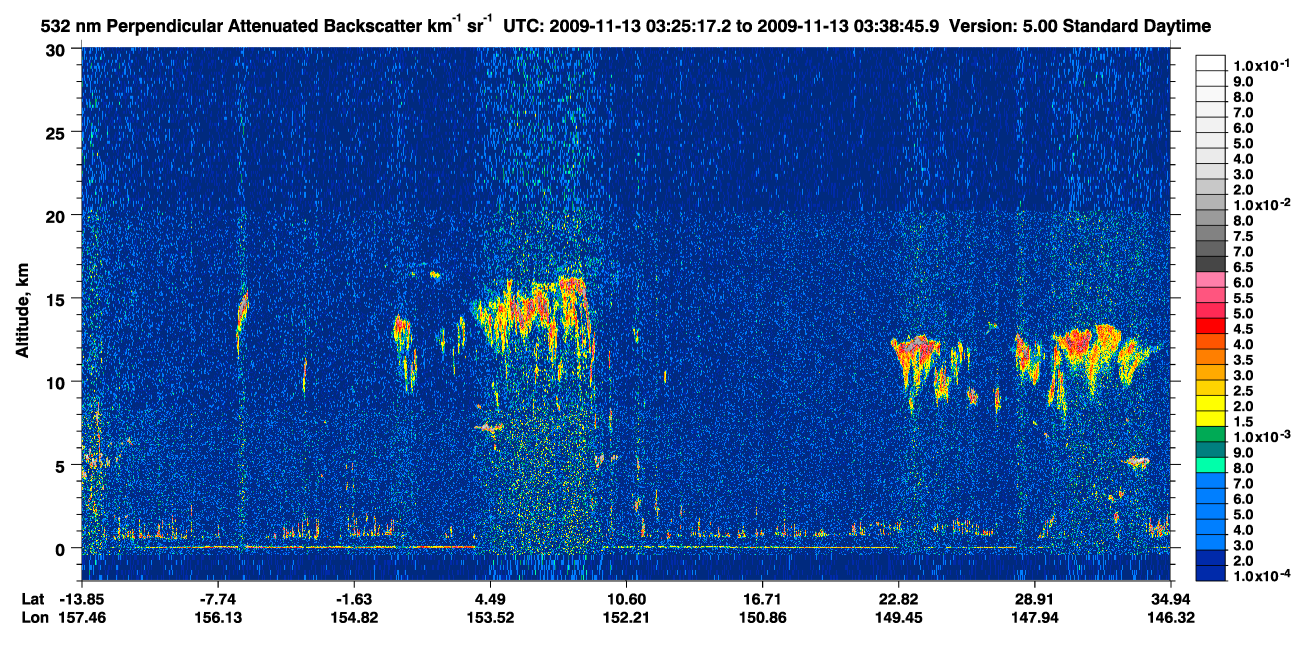1300x667 pixels.
Task: Click the 'Altitude, km' axis label
Action: click(x=22, y=312)
